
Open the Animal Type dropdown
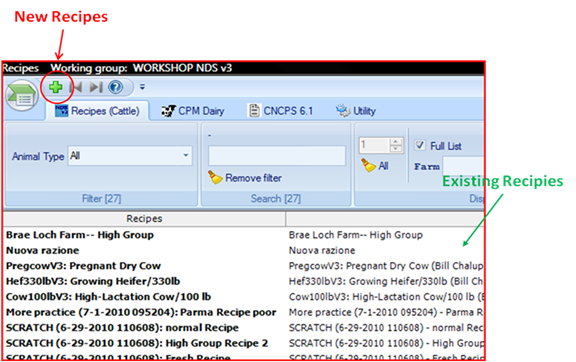pyautogui.click(x=130, y=155)
